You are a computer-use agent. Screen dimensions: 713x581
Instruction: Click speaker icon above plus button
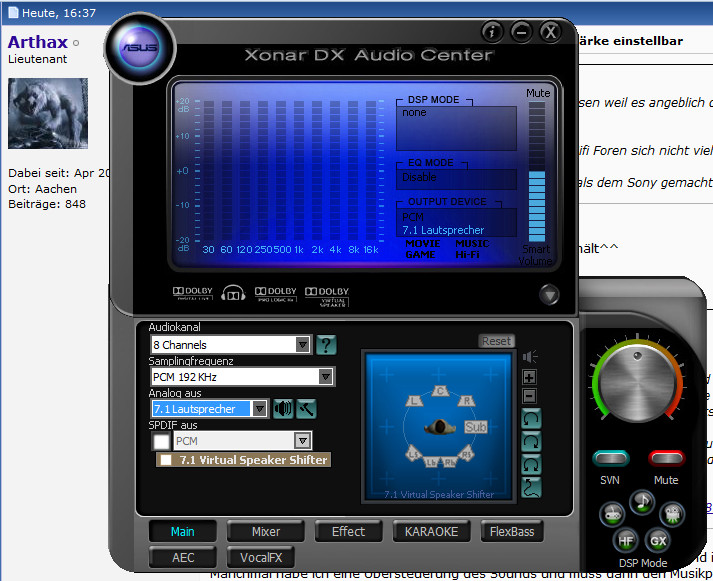[530, 357]
